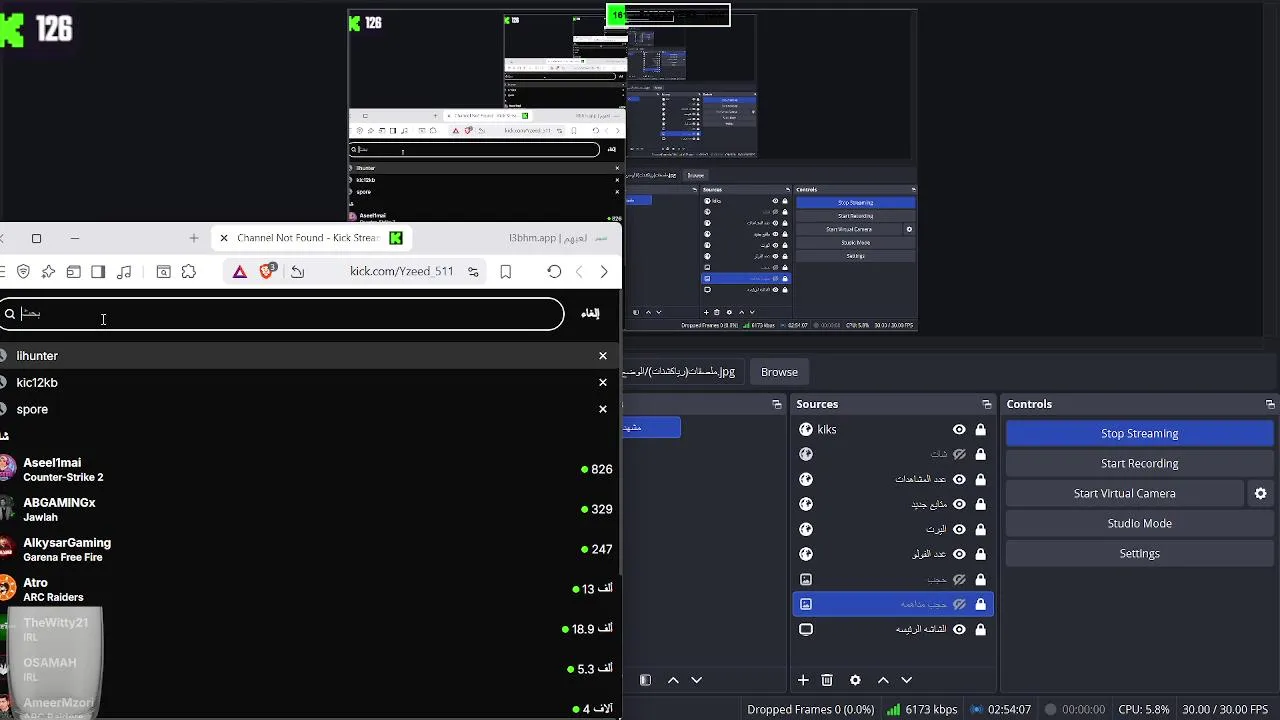The height and width of the screenshot is (720, 1280).
Task: Hide the الشاشه الرئيسه display source
Action: click(959, 629)
